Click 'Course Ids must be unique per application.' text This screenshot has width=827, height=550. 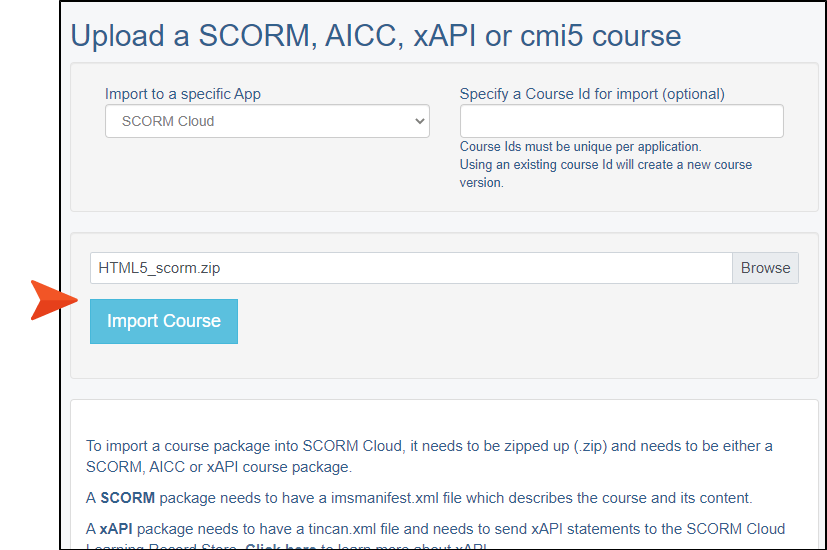coord(580,147)
